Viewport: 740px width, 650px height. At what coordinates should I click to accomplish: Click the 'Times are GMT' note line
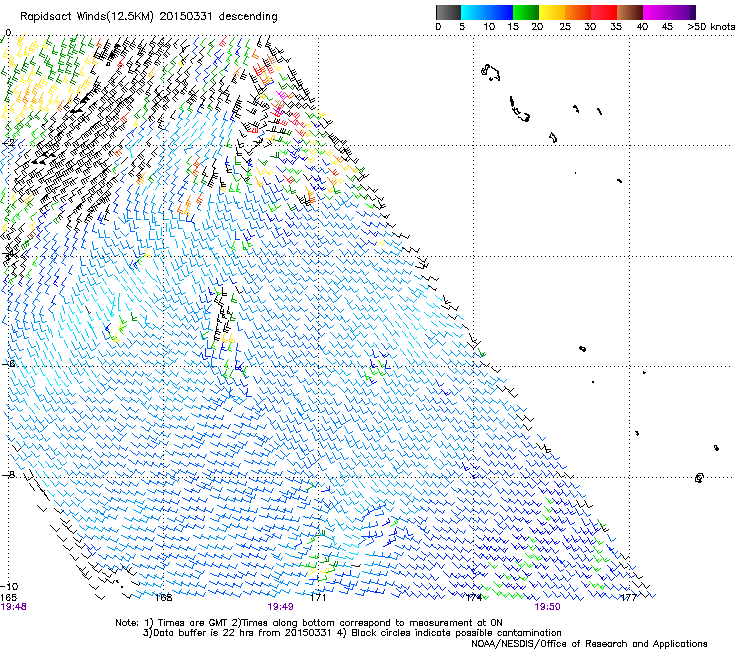(x=309, y=623)
